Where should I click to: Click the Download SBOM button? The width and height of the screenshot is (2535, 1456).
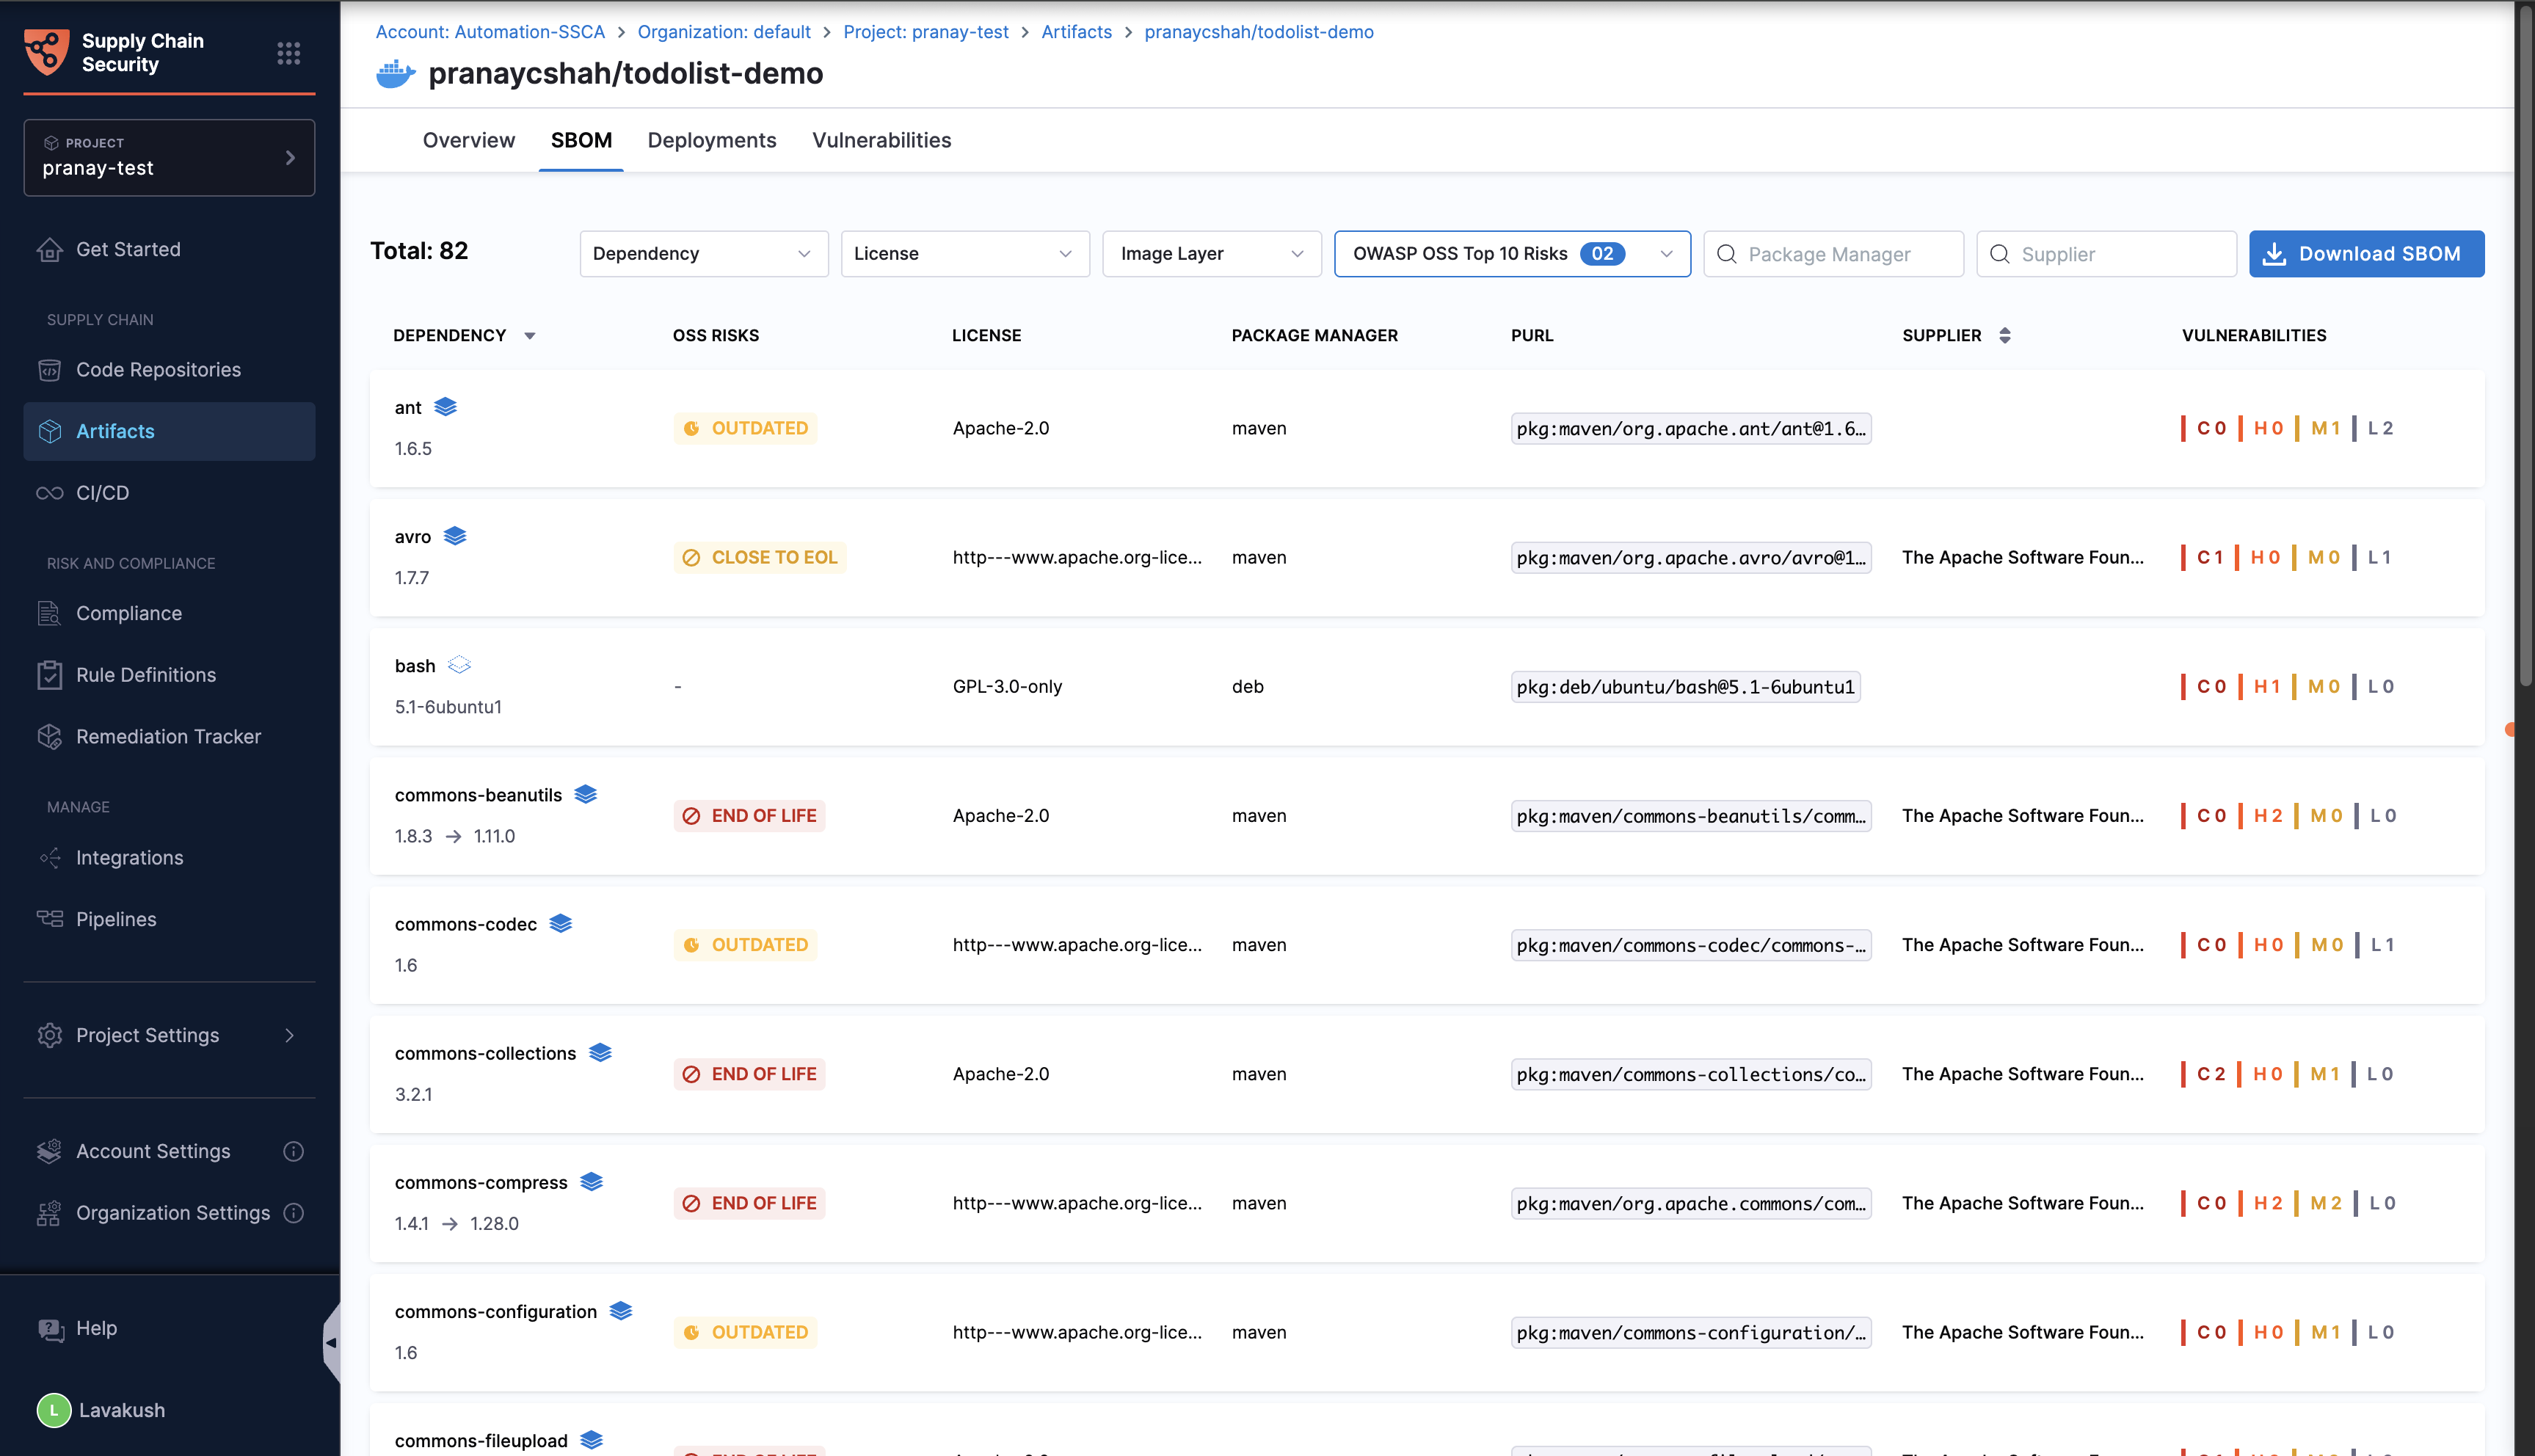point(2366,254)
